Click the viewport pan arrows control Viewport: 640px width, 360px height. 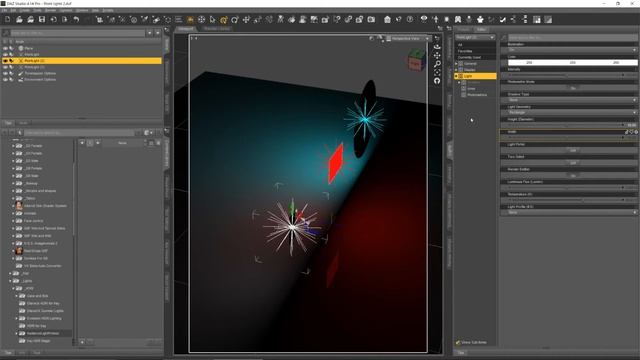tap(437, 55)
